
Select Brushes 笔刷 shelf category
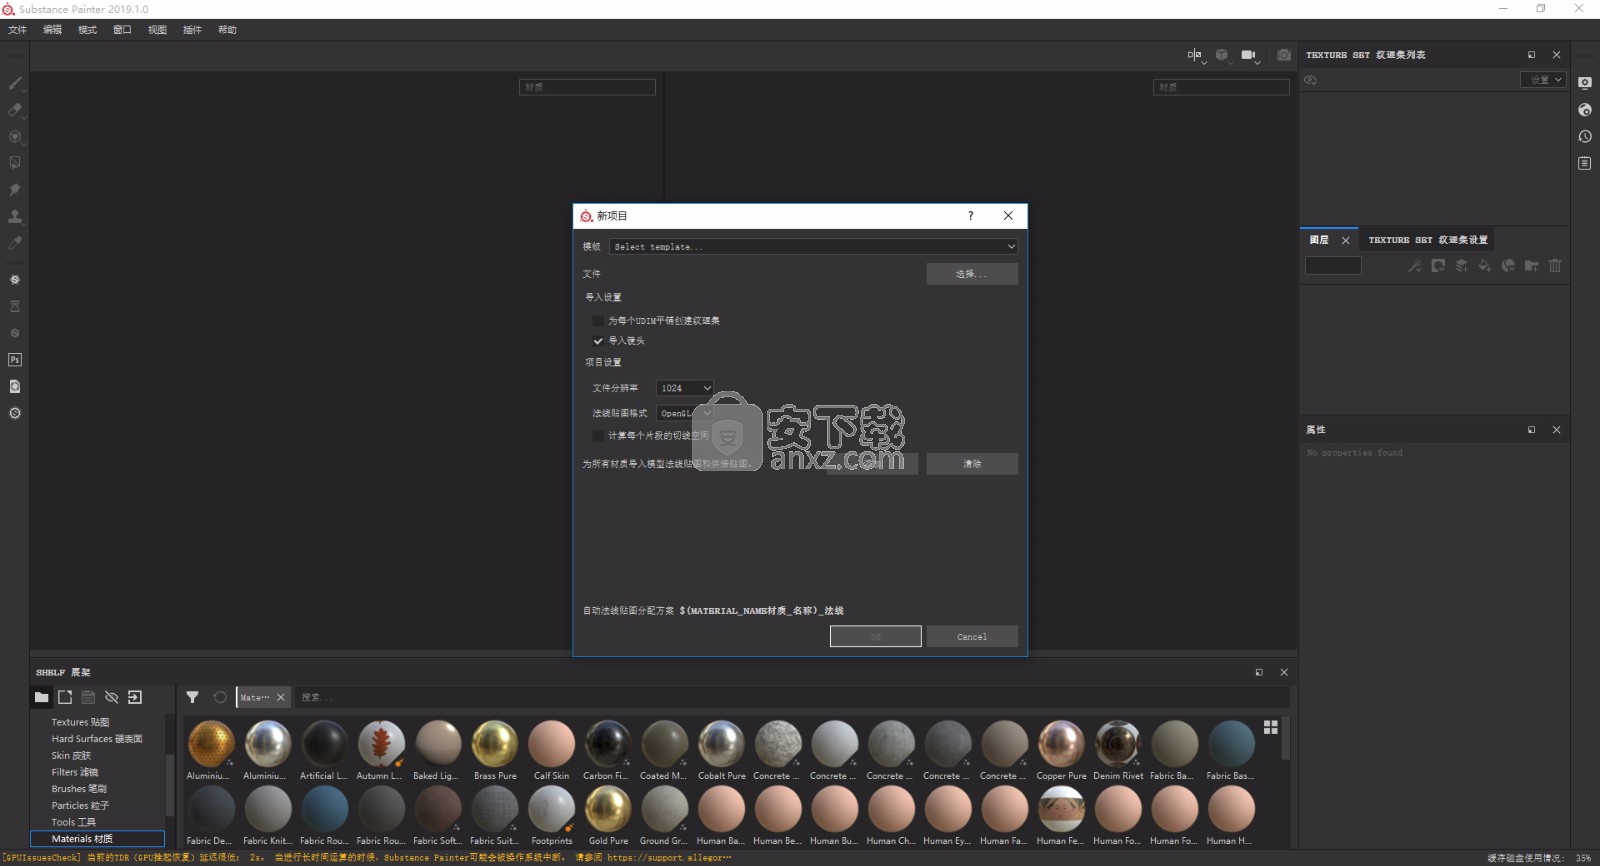(x=79, y=789)
